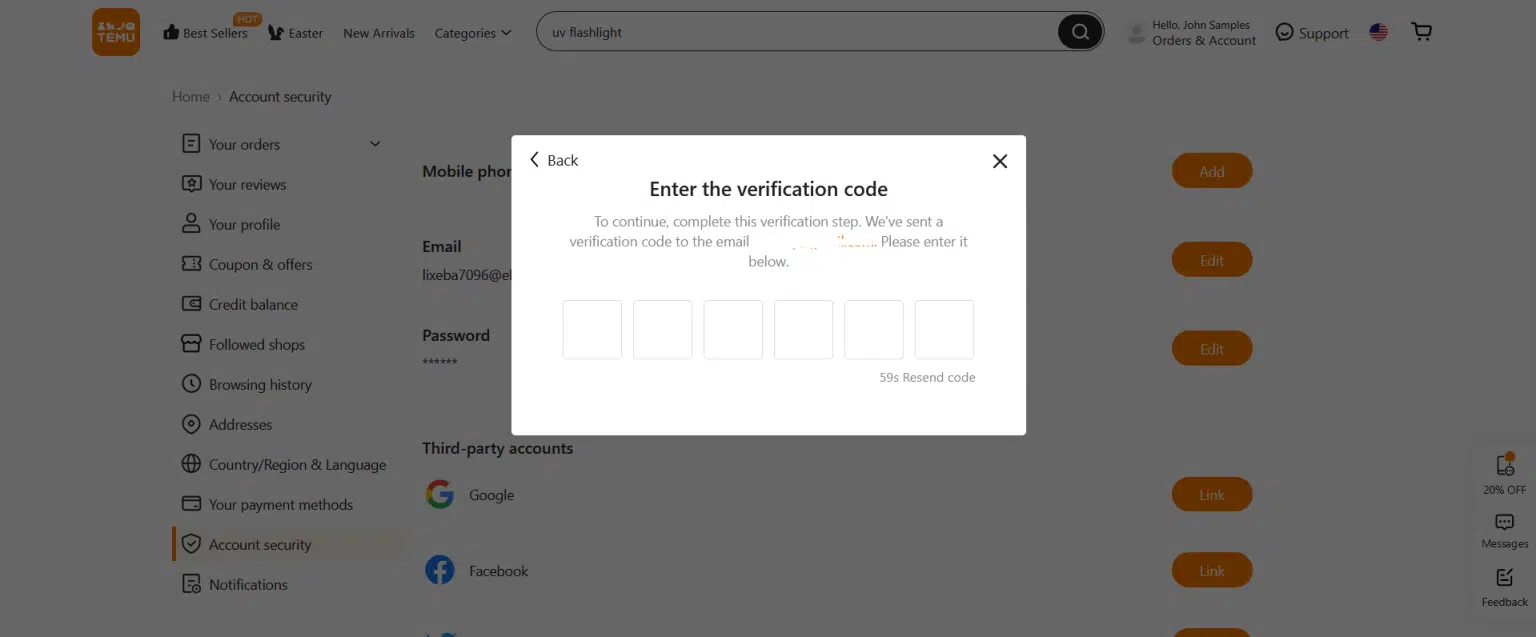Collapse the Your orders section

tap(375, 144)
